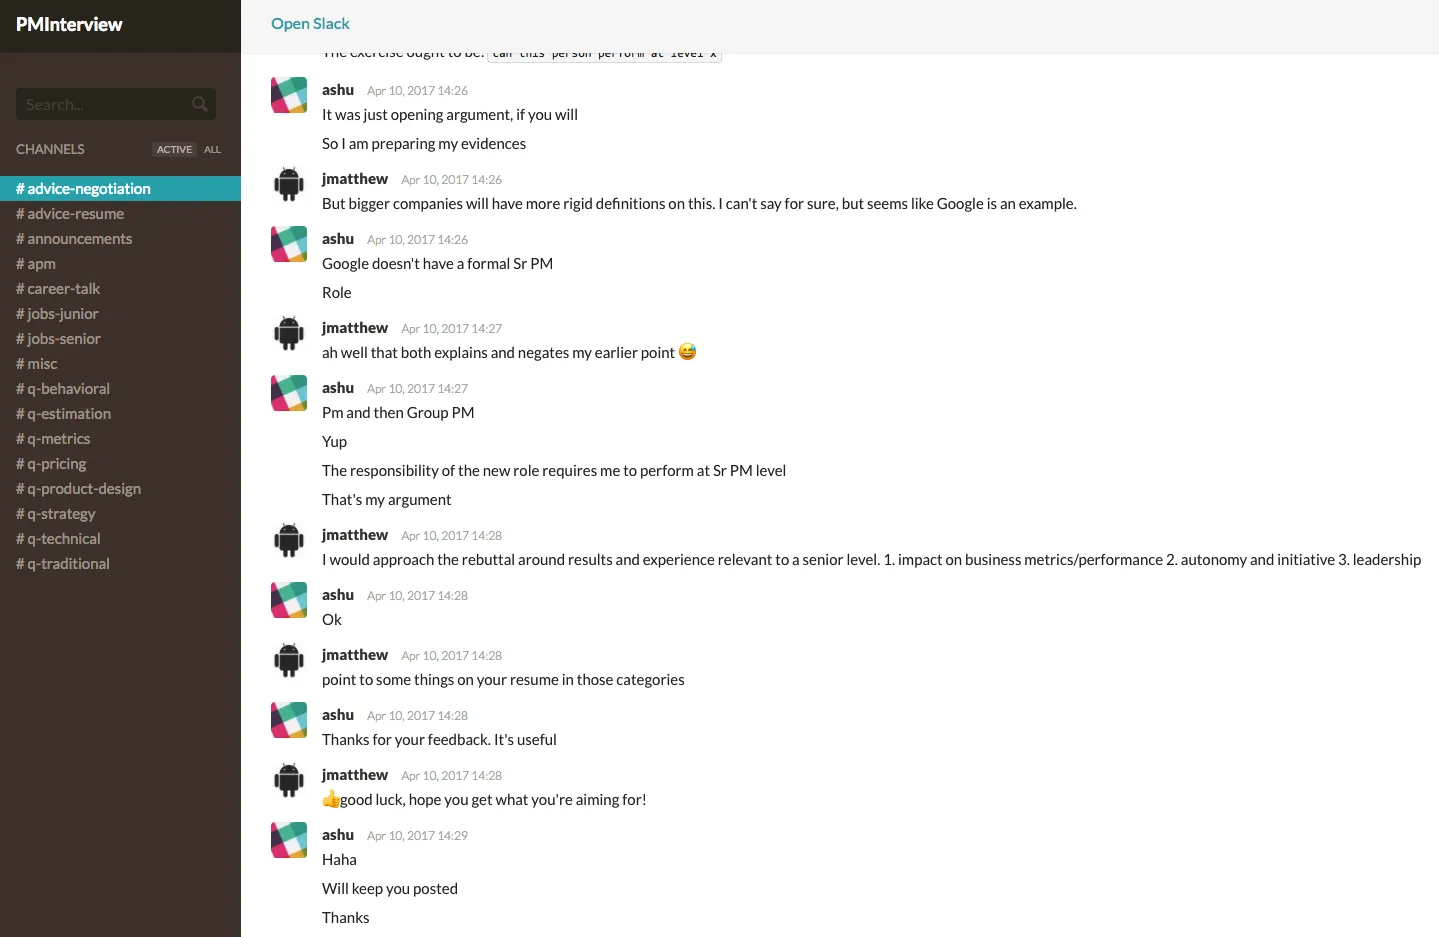Viewport: 1439px width, 937px height.
Task: Select the #q-product-design channel
Action: tap(78, 489)
